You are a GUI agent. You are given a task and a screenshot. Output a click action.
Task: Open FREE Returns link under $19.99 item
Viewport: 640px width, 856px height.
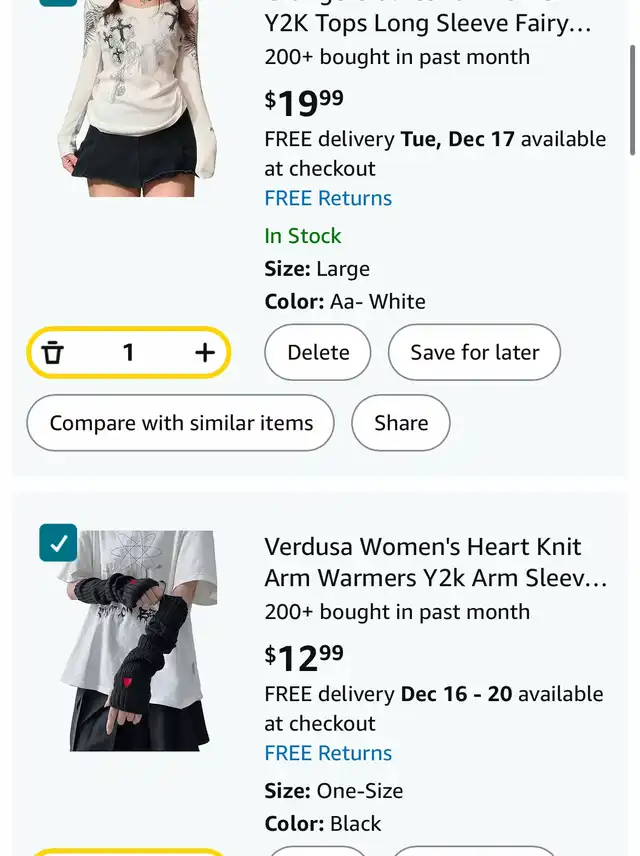[x=328, y=198]
